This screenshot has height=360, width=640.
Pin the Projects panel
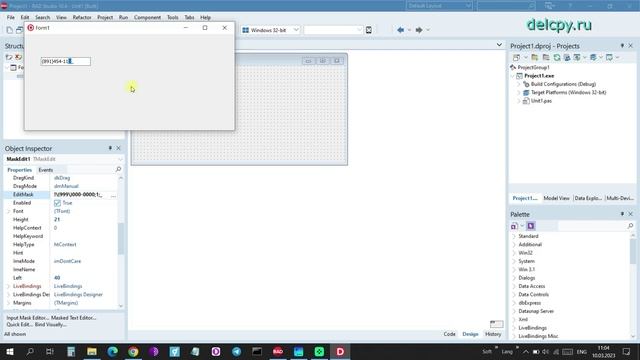point(622,46)
